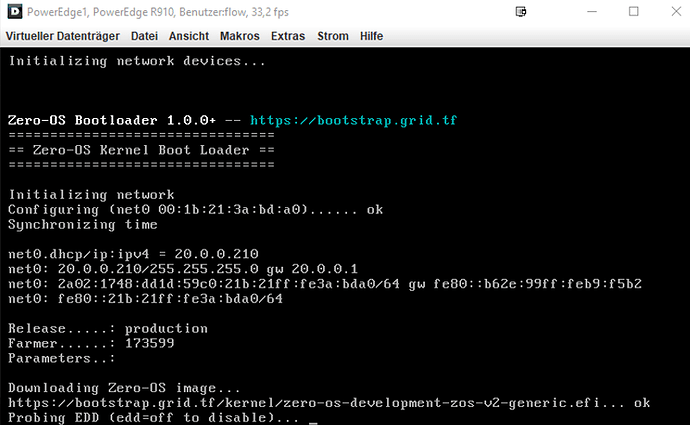Click the line with gateway 20.0.0.1
Image resolution: width=690 pixels, height=425 pixels.
(183, 269)
